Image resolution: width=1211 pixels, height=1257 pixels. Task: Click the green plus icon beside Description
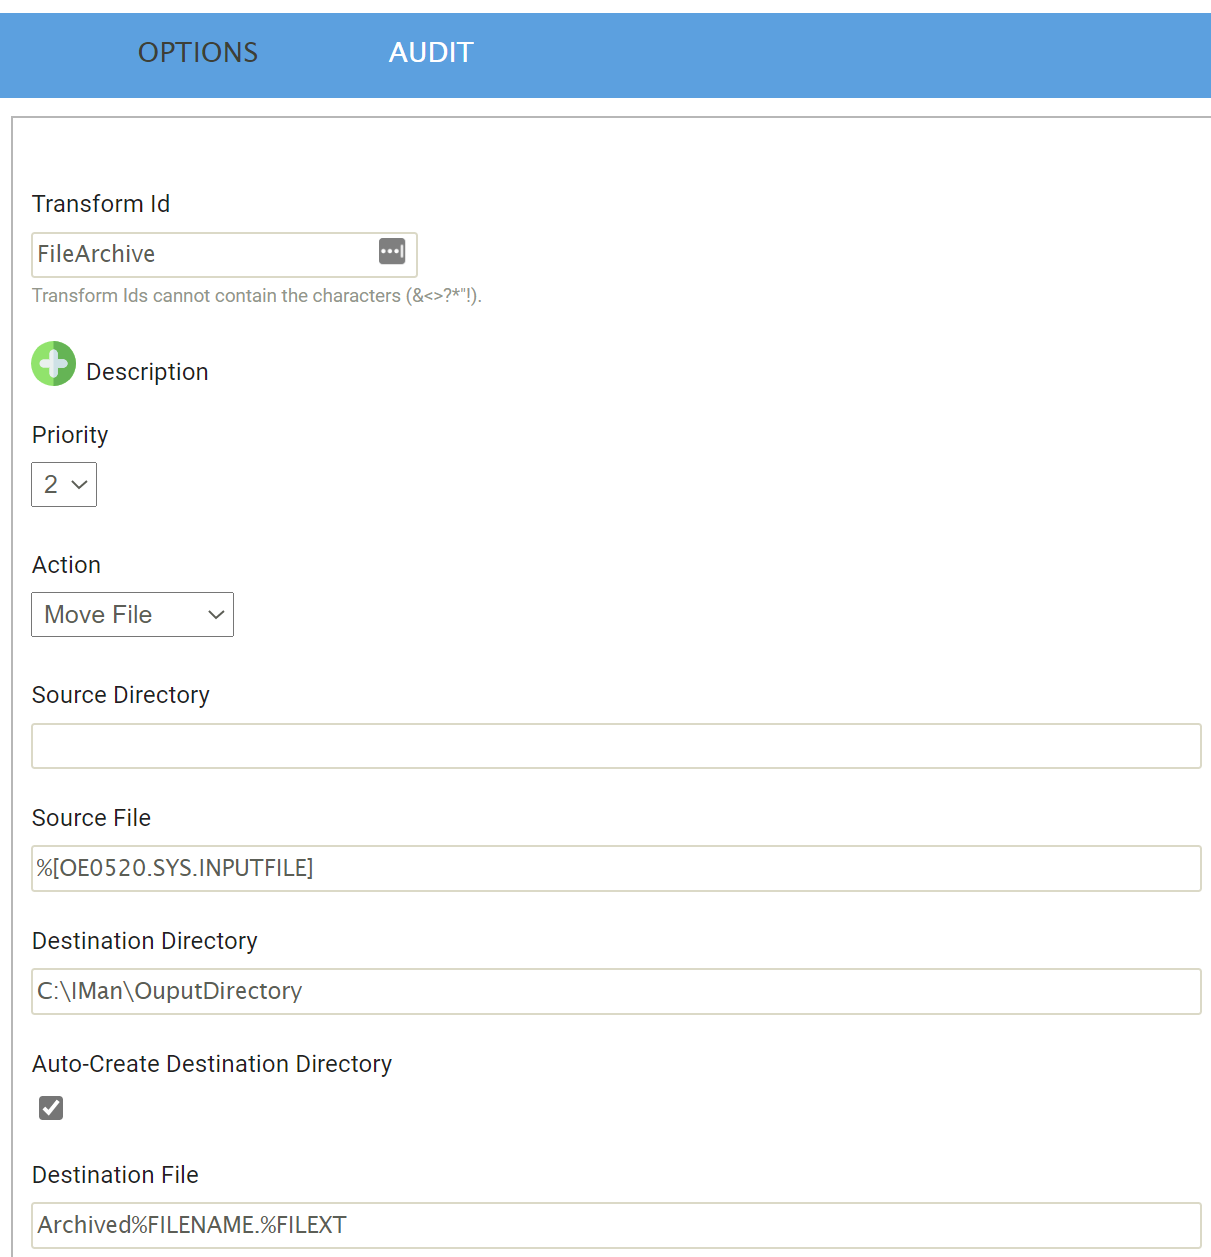54,364
